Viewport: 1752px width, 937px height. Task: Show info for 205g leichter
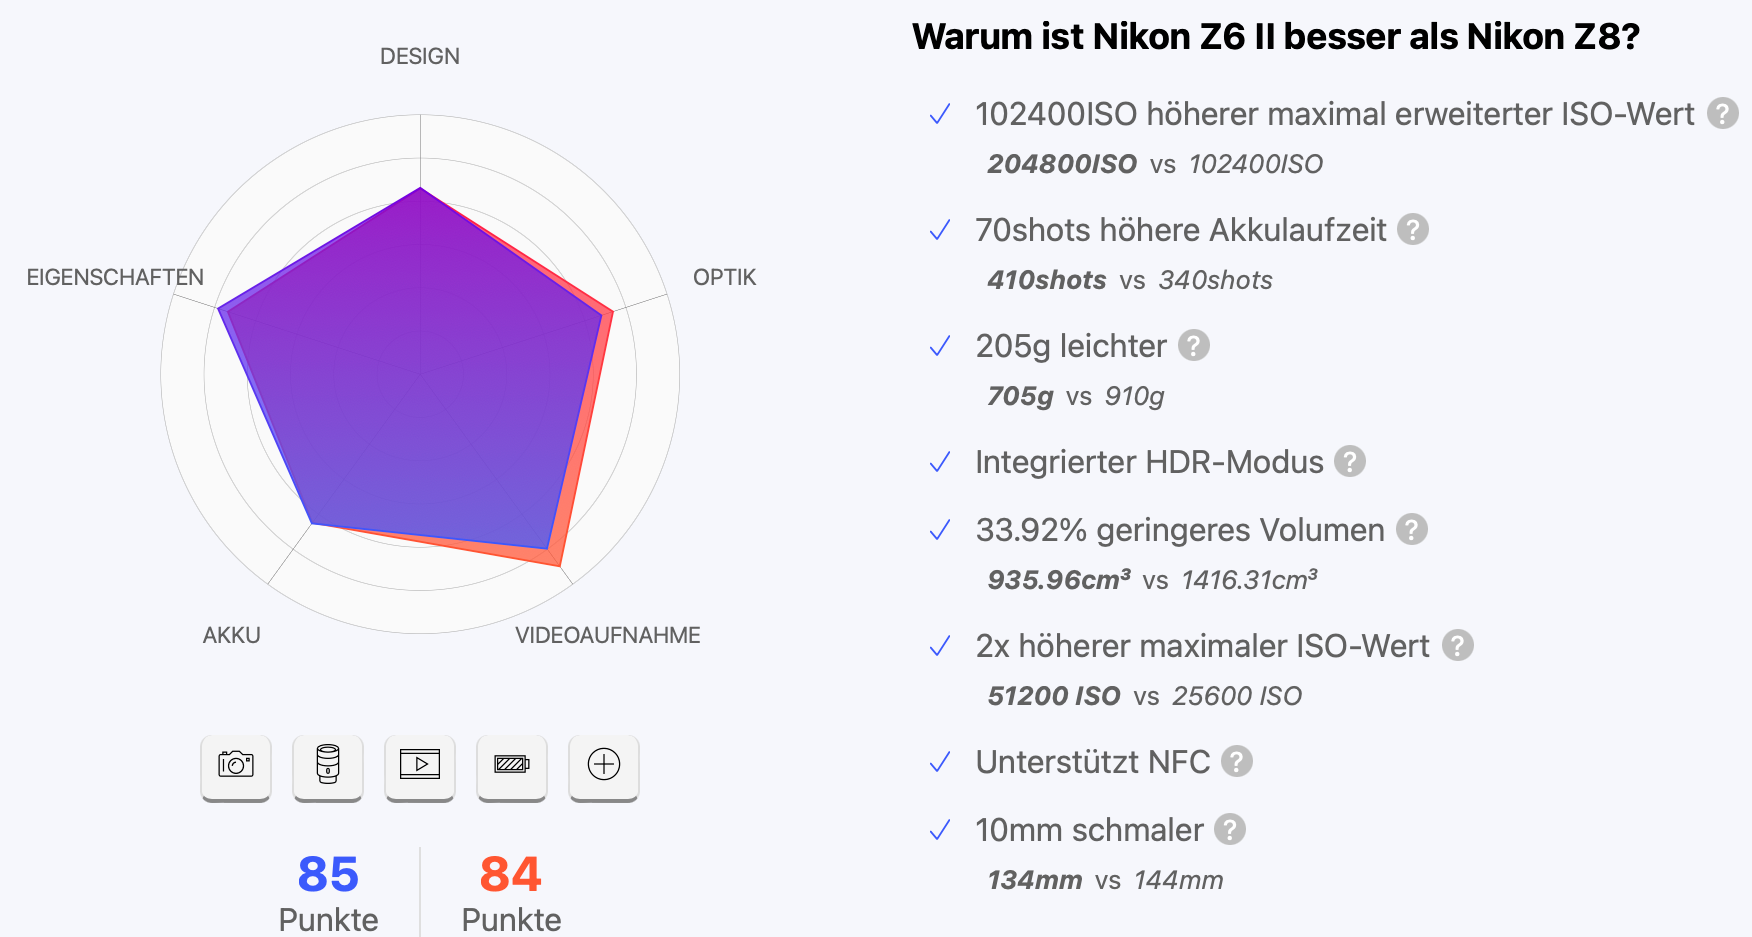pos(1194,346)
